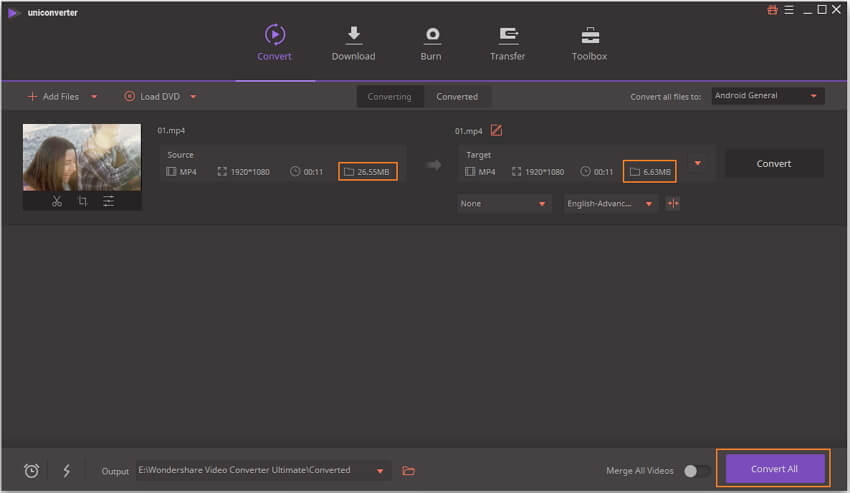Click the uniconverter logo icon
This screenshot has height=493, width=850.
(x=13, y=12)
